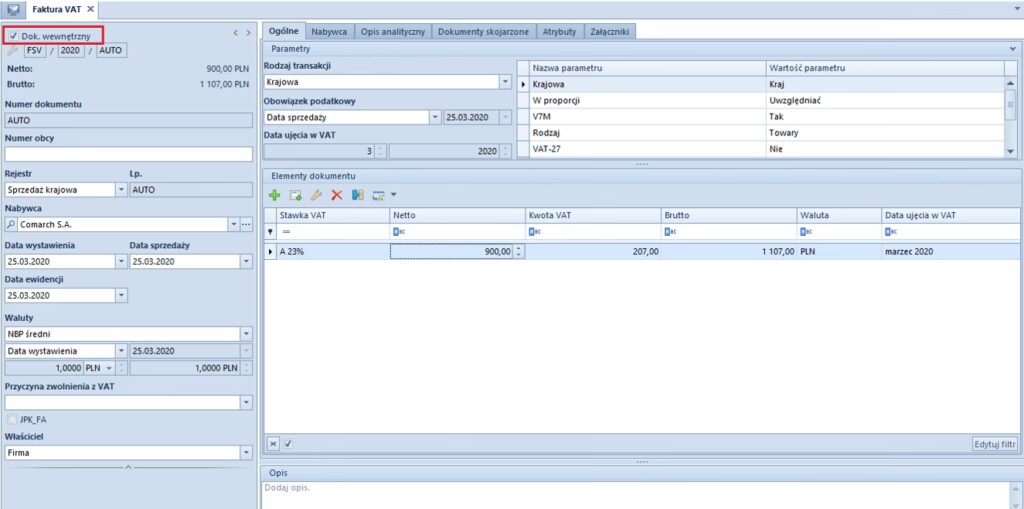Click the Numer obcy input field

coord(128,154)
